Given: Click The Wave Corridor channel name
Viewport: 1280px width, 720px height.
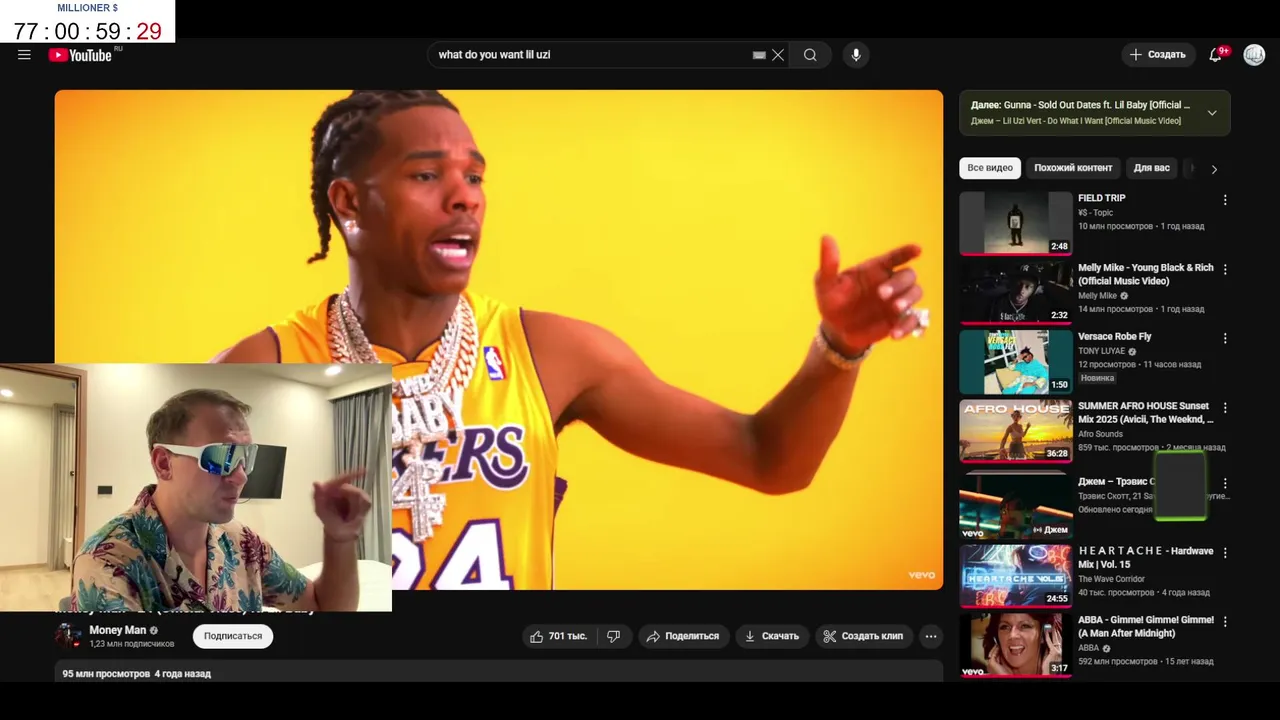Looking at the screenshot, I should pyautogui.click(x=1111, y=579).
